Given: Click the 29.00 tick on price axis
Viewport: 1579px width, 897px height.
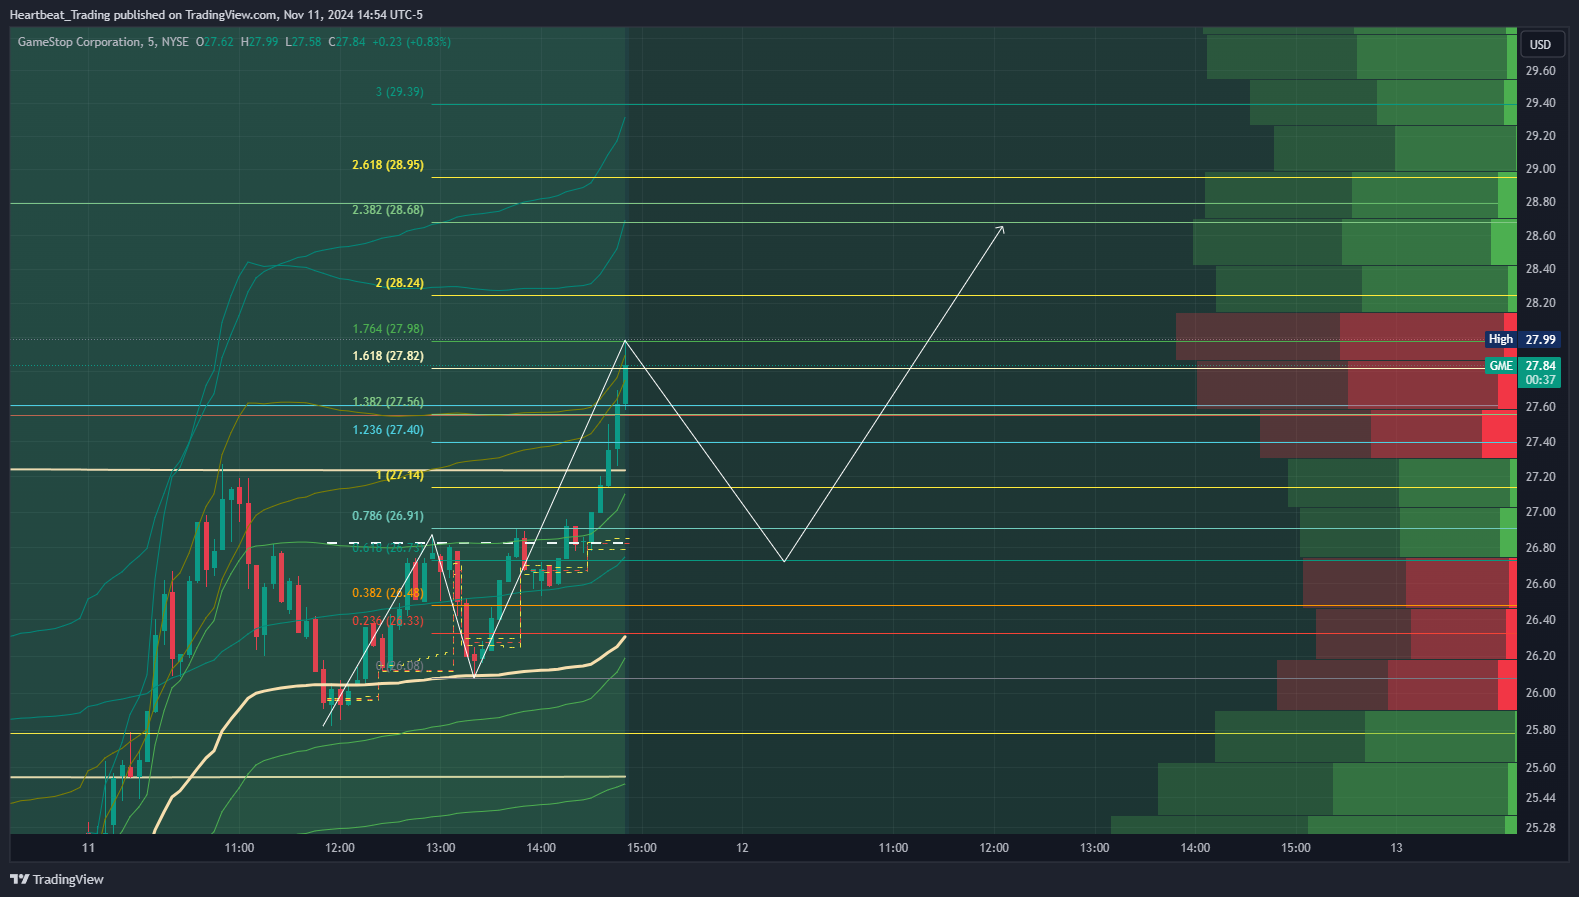Looking at the screenshot, I should (x=1540, y=169).
